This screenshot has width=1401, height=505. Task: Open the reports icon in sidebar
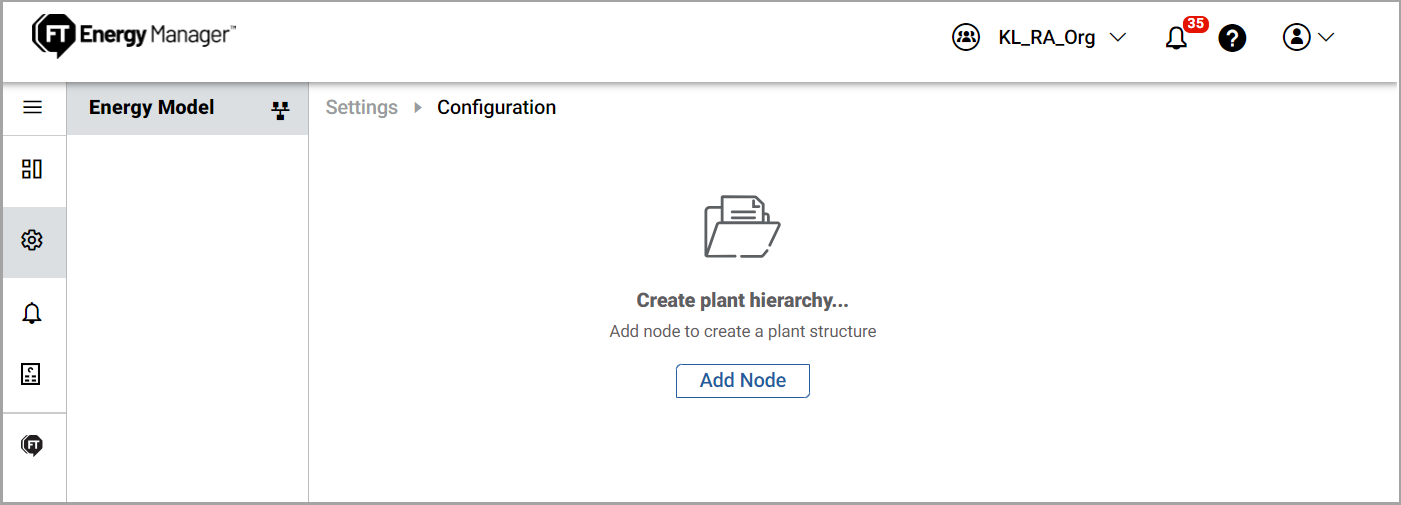[x=32, y=374]
